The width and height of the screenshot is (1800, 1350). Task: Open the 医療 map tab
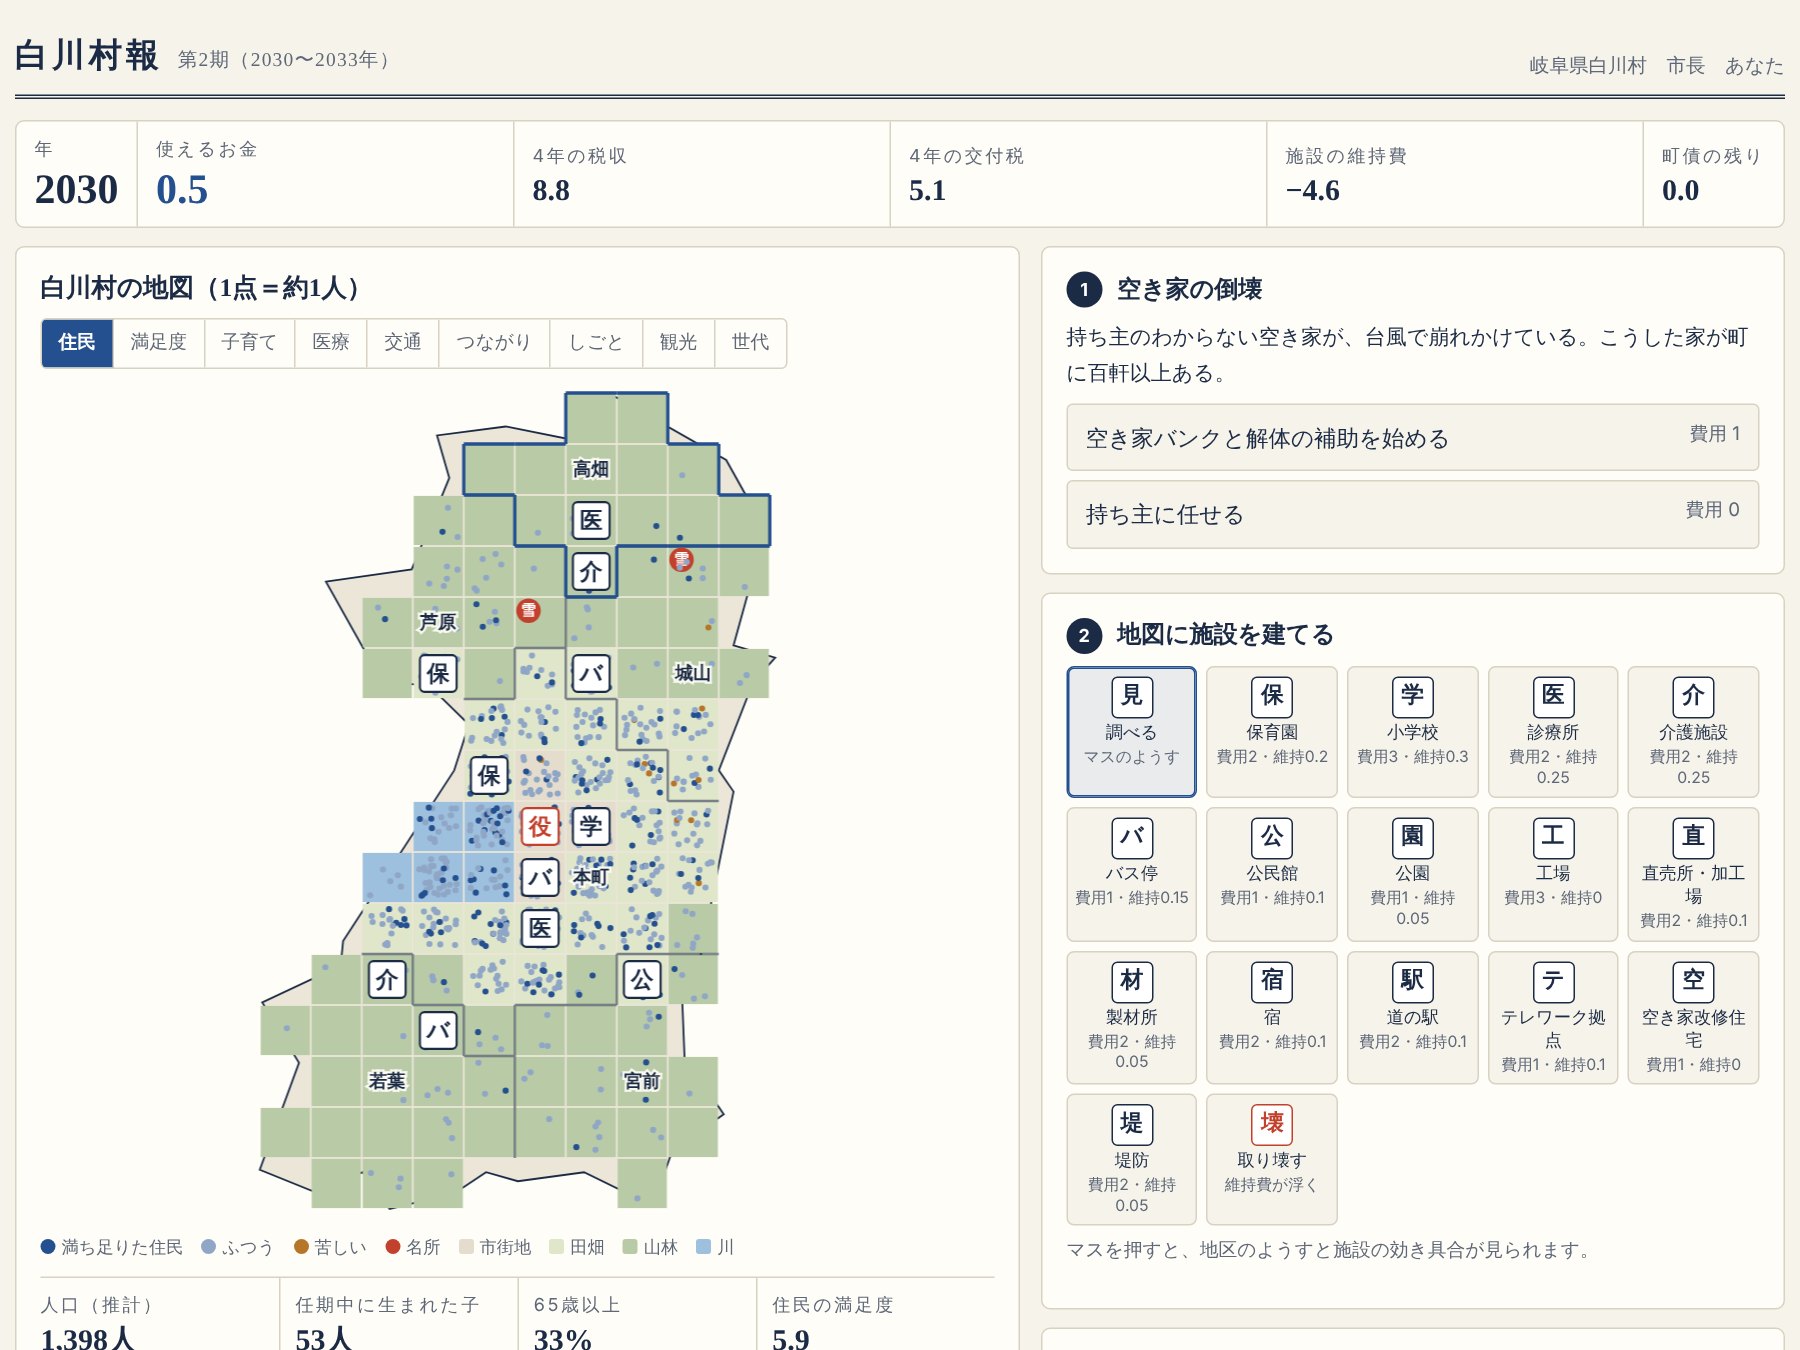[331, 343]
